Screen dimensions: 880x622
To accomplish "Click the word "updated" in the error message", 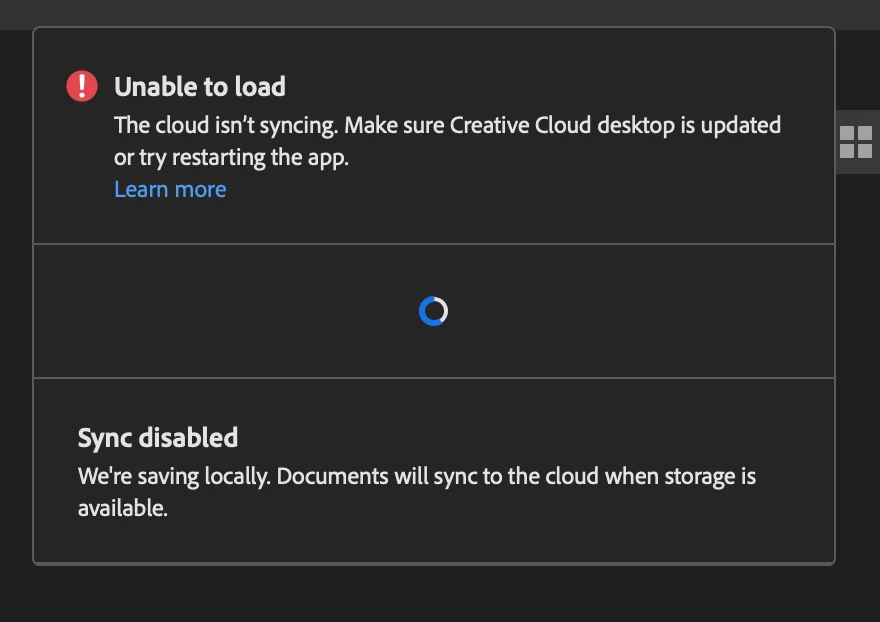I will [741, 126].
